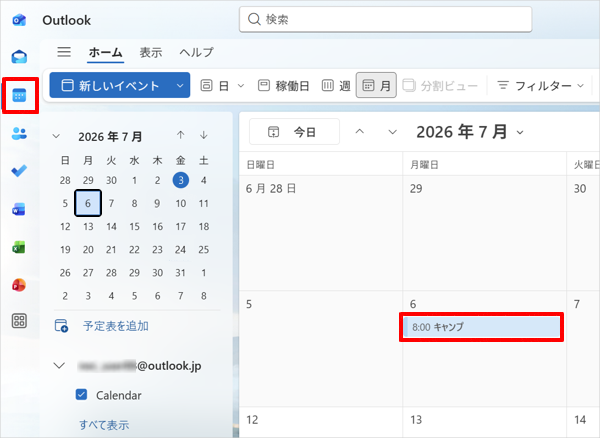Click the 6 月 28 日 cell in month grid
The image size is (600, 438).
tap(321, 233)
